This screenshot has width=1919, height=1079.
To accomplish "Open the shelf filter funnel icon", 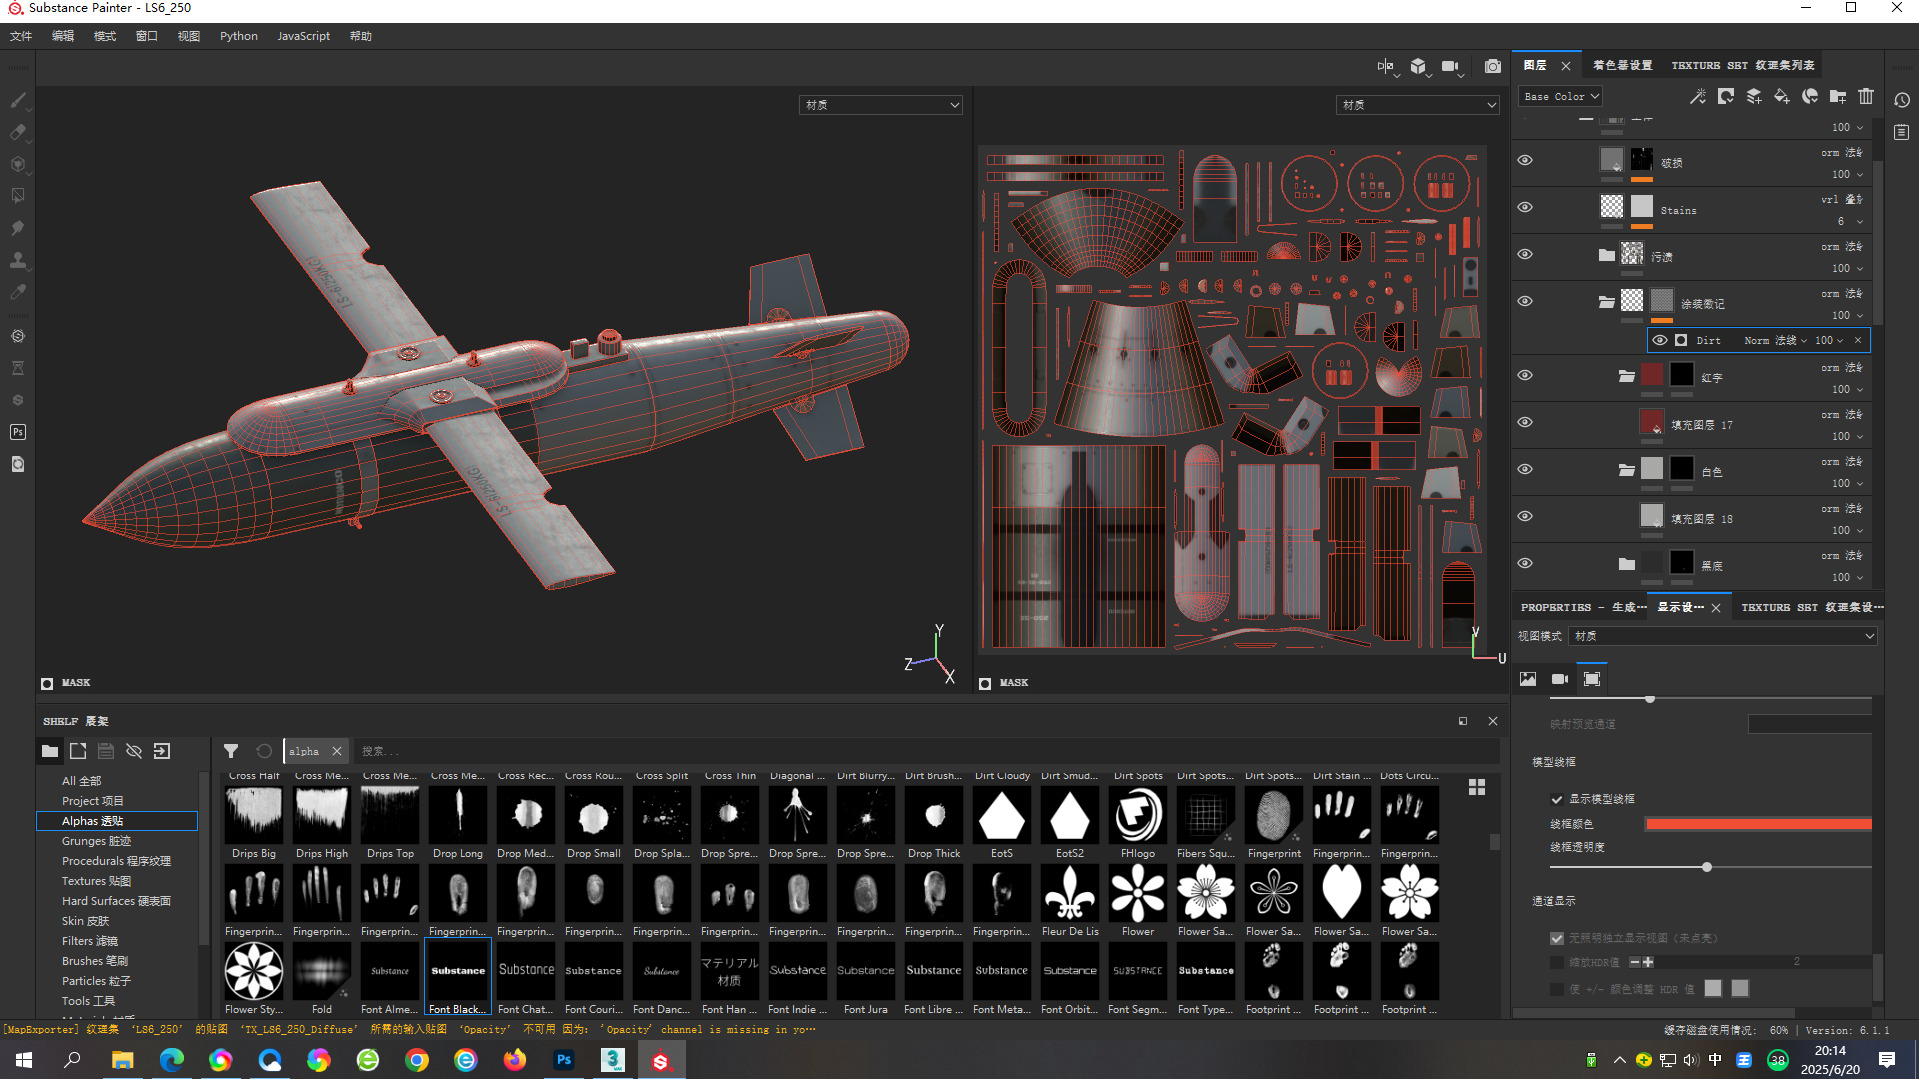I will pos(231,751).
